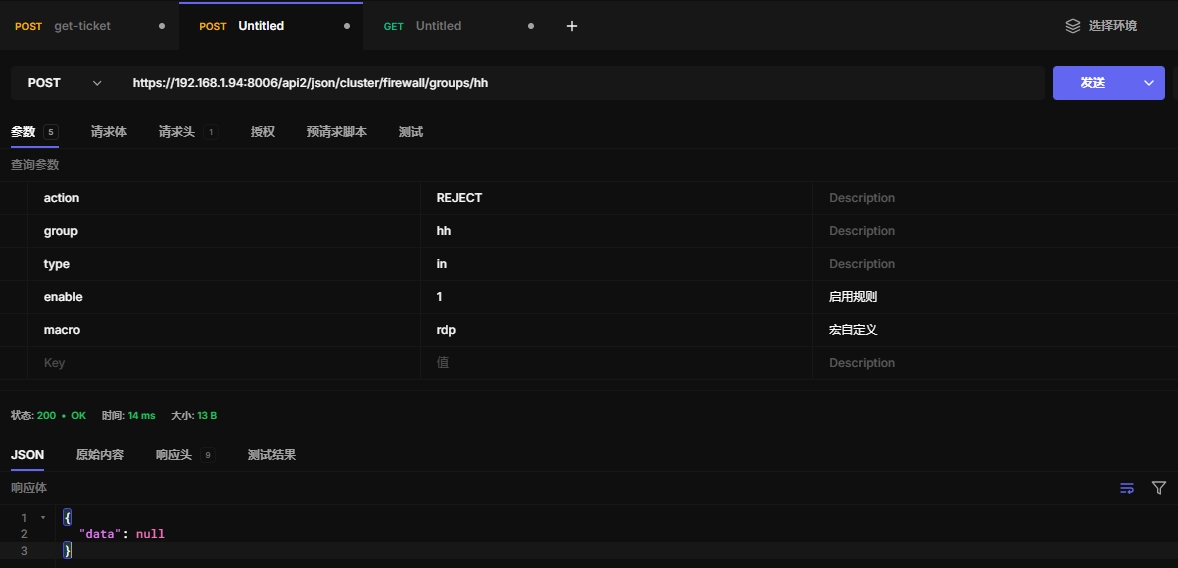1178x568 pixels.
Task: View the 原始内容 raw response tab
Action: (100, 455)
